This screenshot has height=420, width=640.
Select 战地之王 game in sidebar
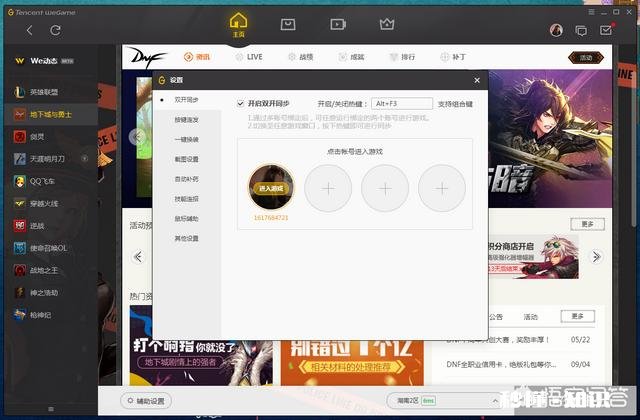coord(51,270)
